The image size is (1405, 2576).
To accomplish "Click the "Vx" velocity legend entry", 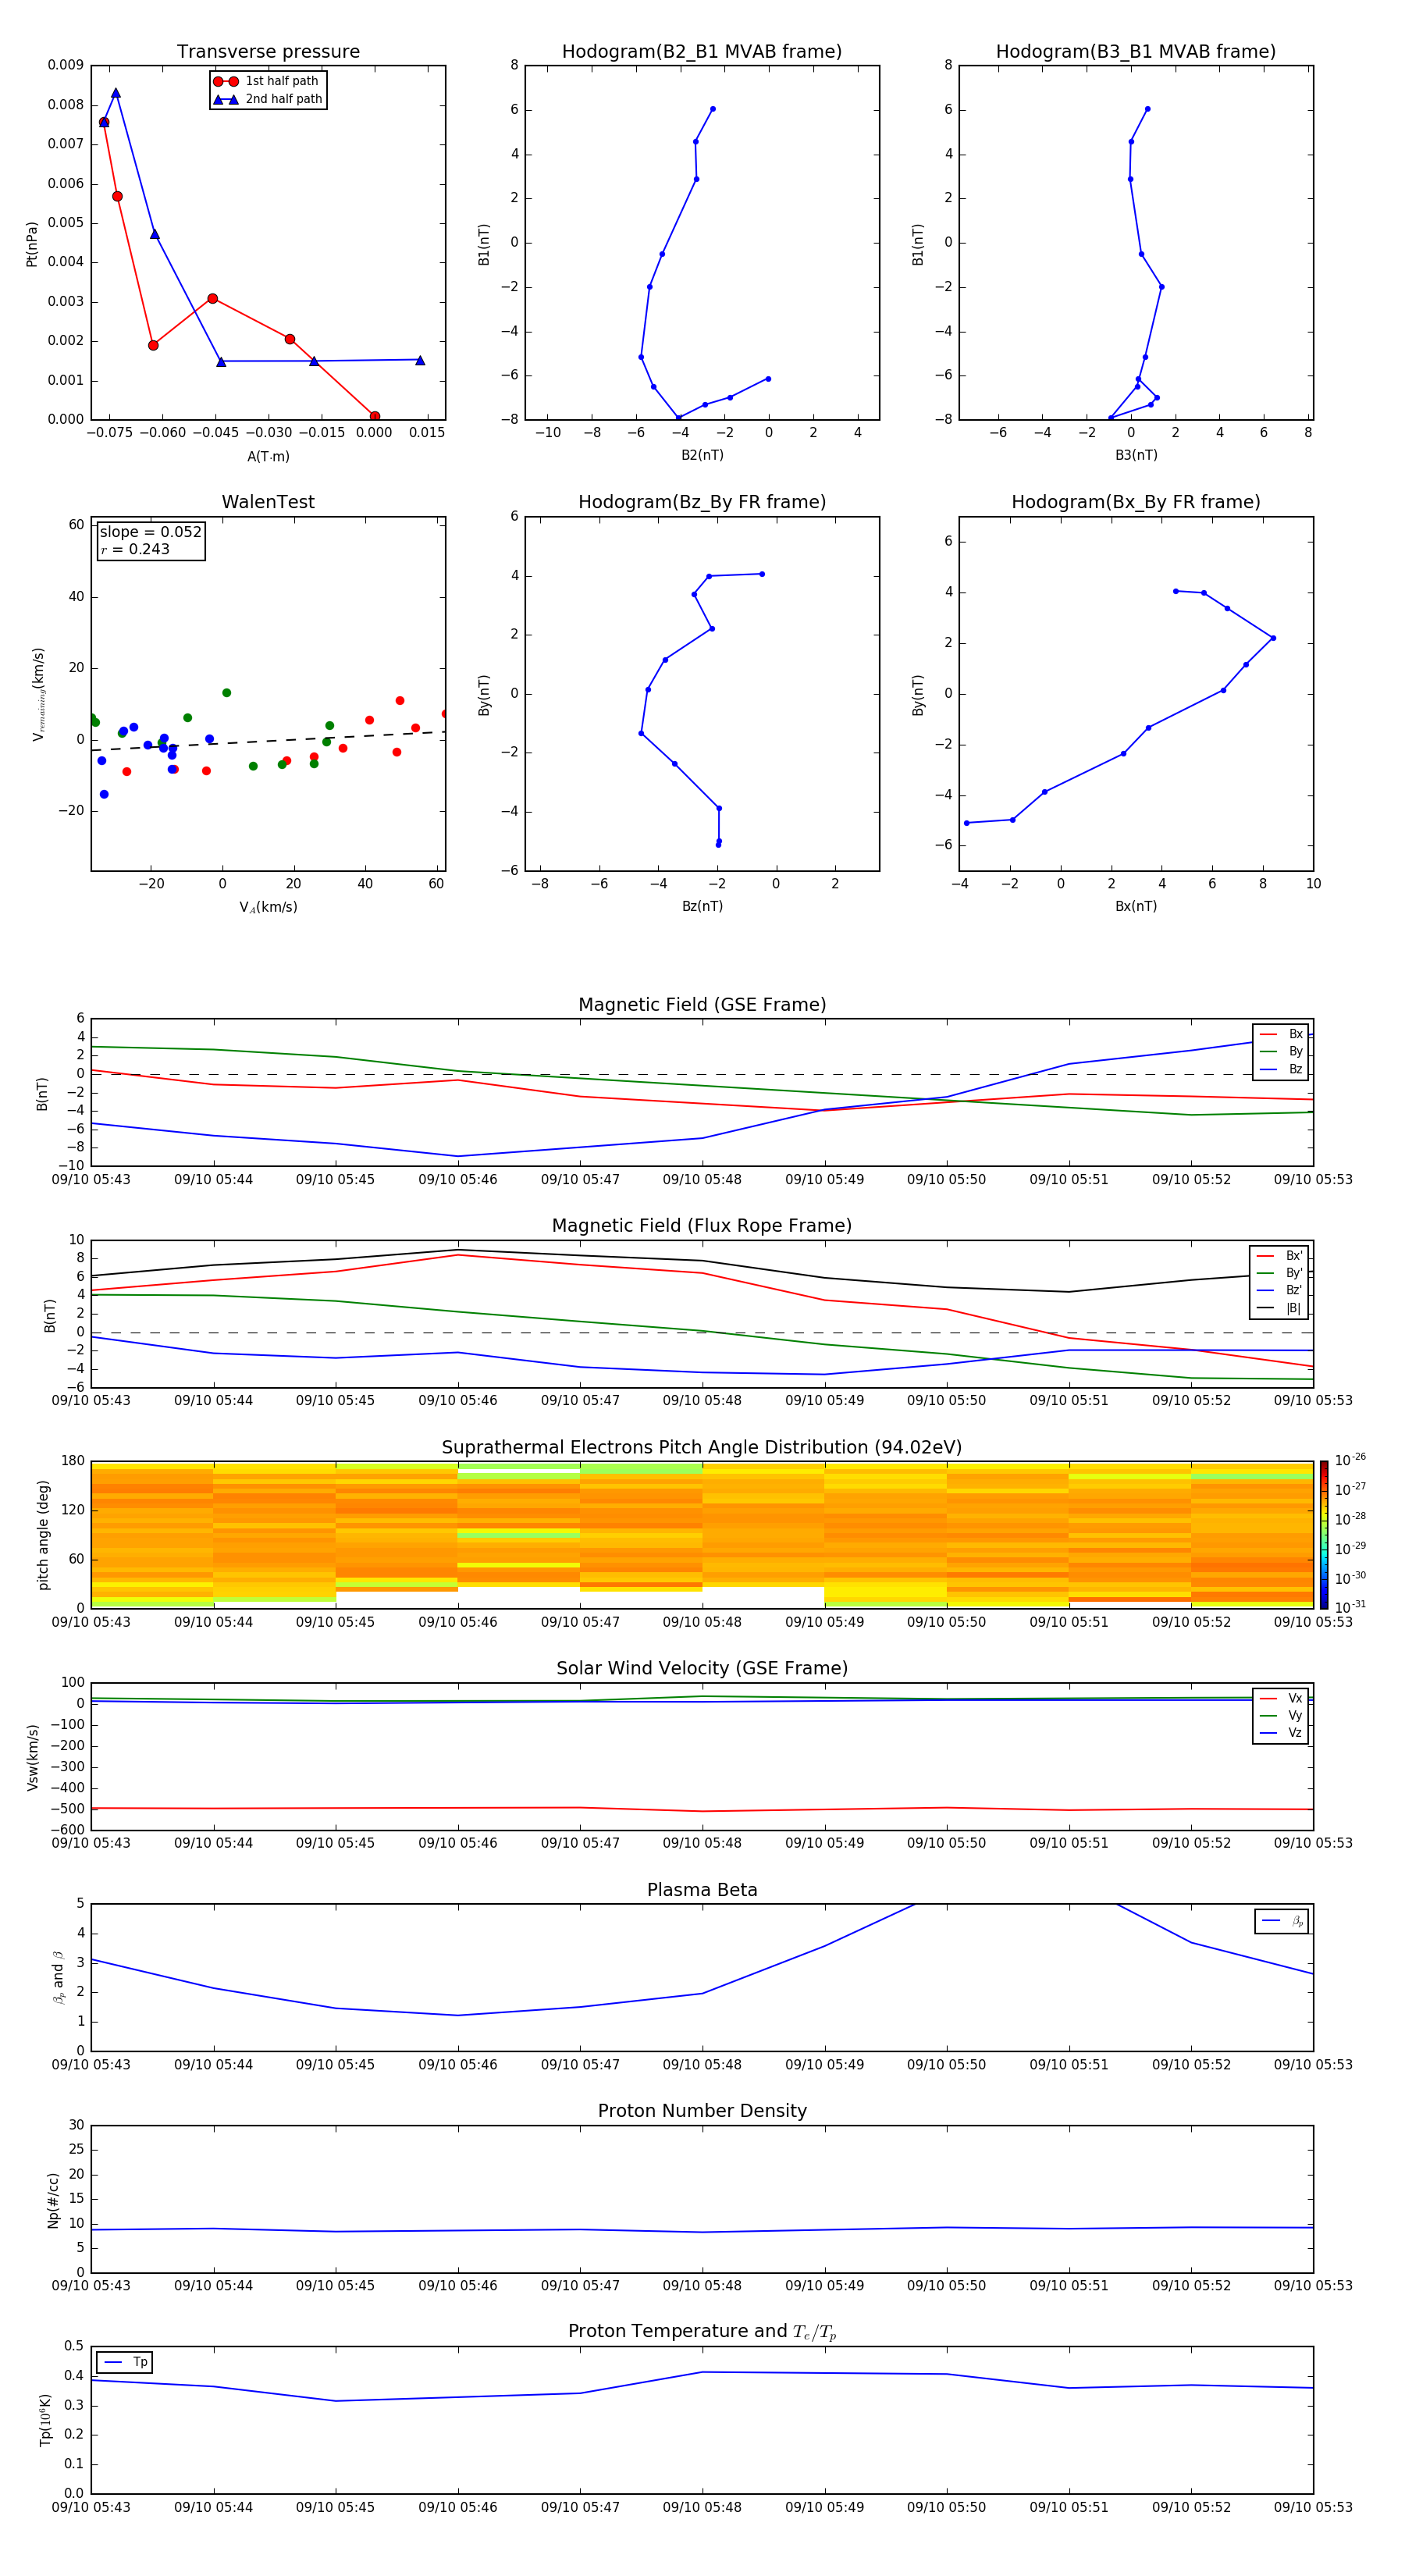I will (x=1281, y=1698).
